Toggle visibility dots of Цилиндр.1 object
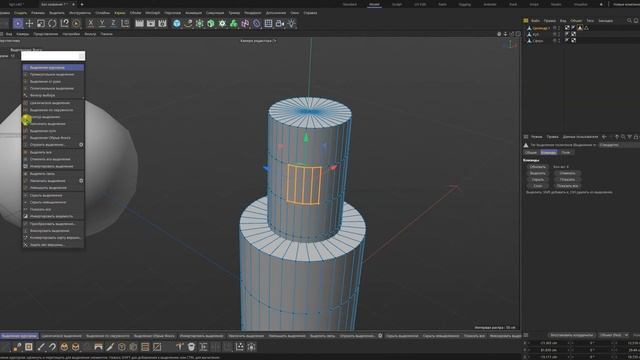 [559, 28]
